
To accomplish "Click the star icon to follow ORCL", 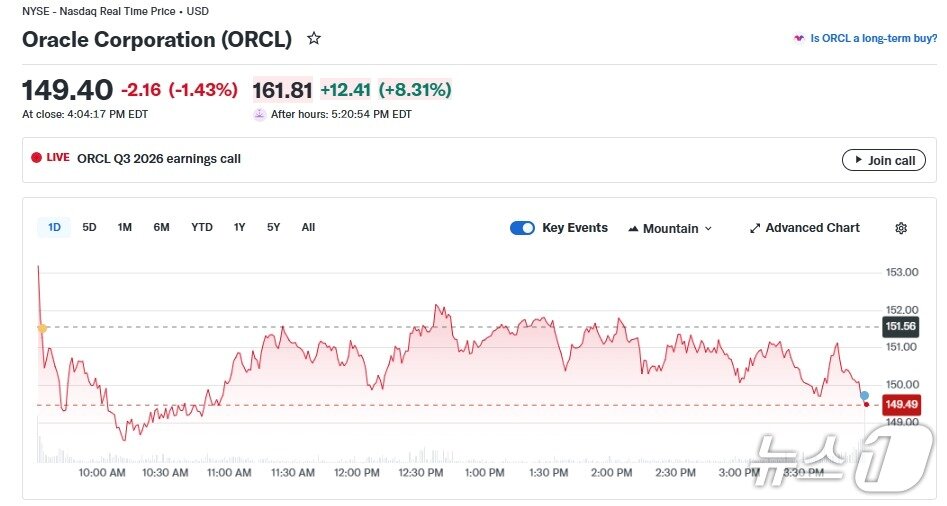I will pyautogui.click(x=314, y=39).
